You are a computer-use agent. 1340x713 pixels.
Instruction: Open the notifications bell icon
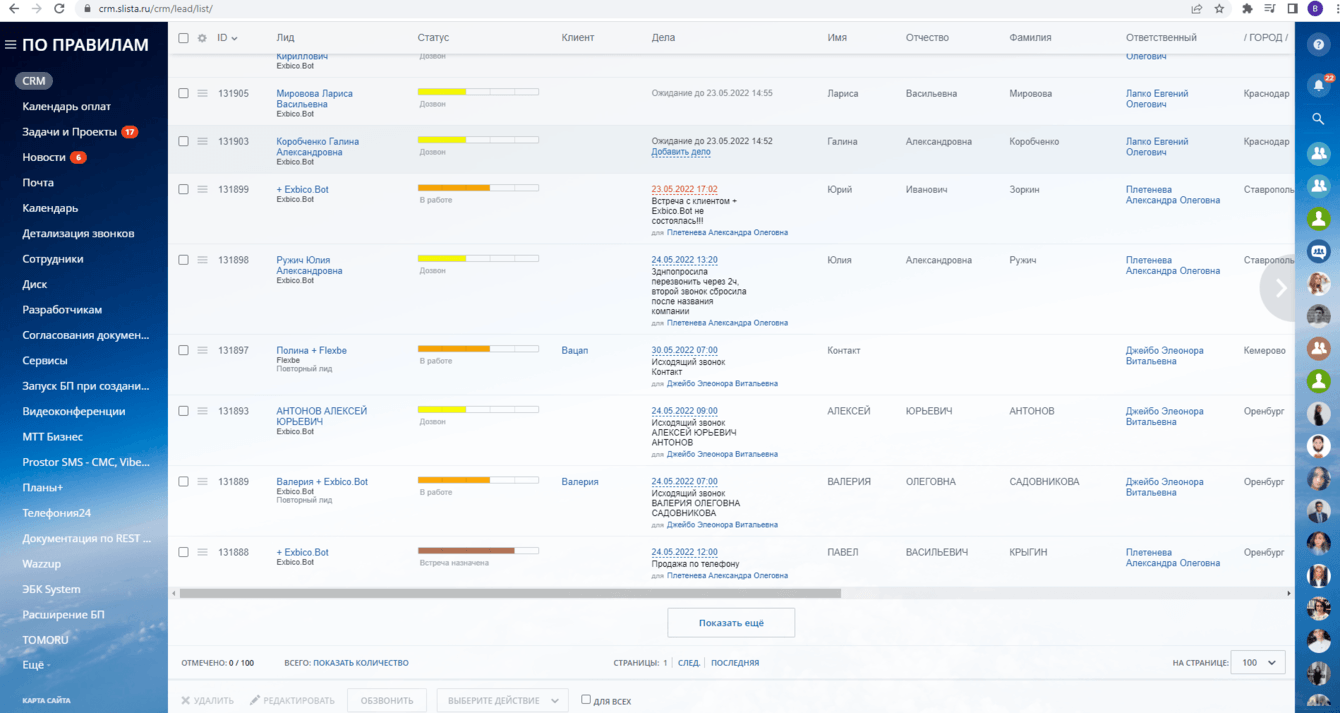(x=1318, y=86)
